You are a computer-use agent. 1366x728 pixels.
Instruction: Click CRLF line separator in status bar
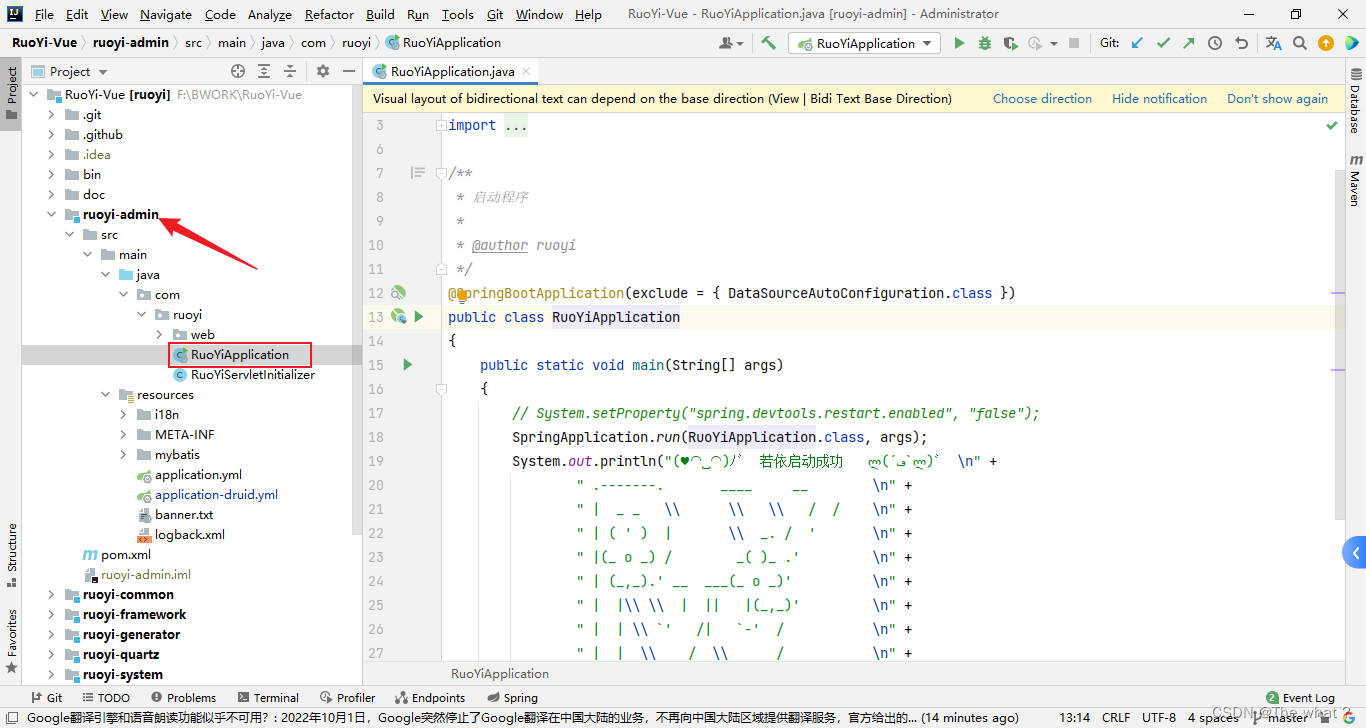tap(1116, 717)
